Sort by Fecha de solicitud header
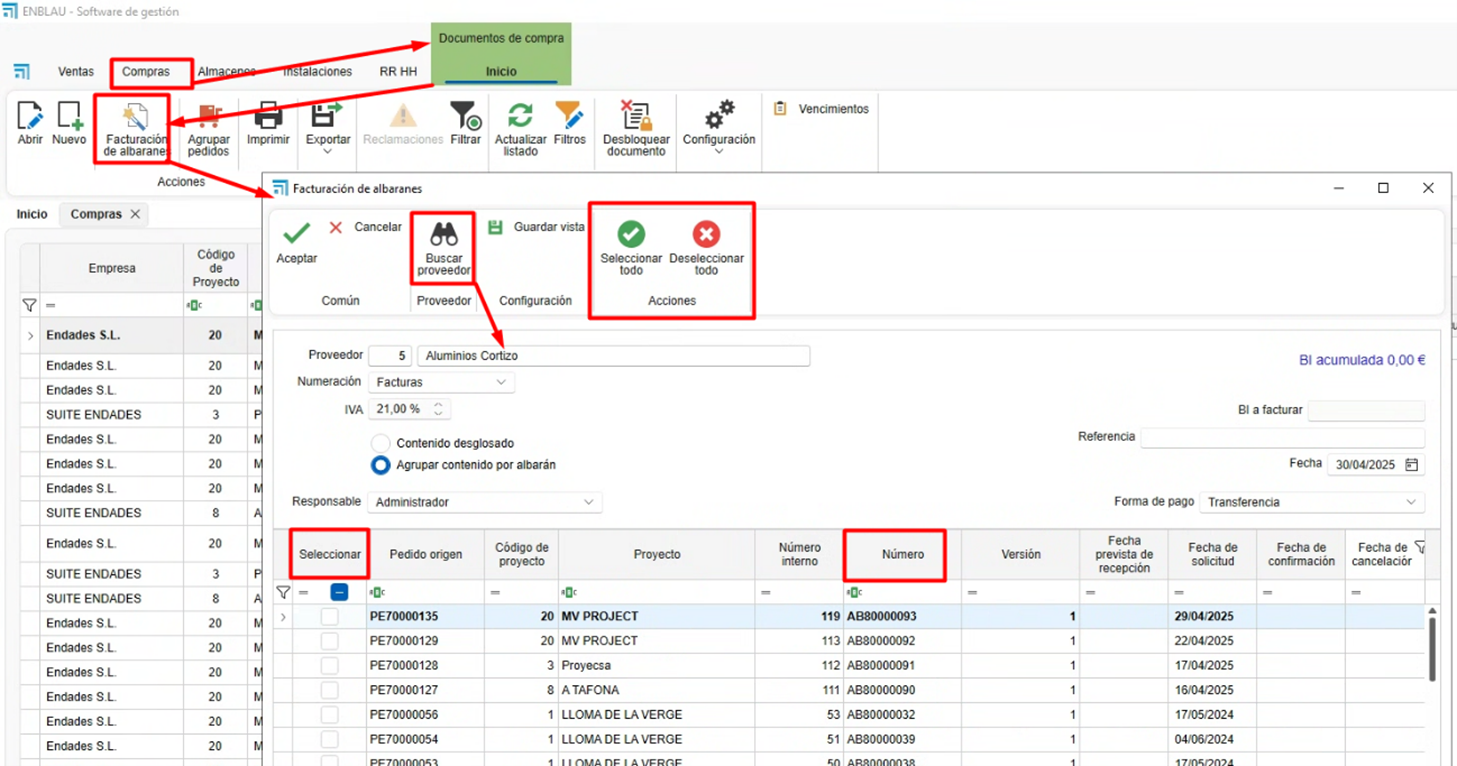This screenshot has height=766, width=1457. click(x=1213, y=554)
